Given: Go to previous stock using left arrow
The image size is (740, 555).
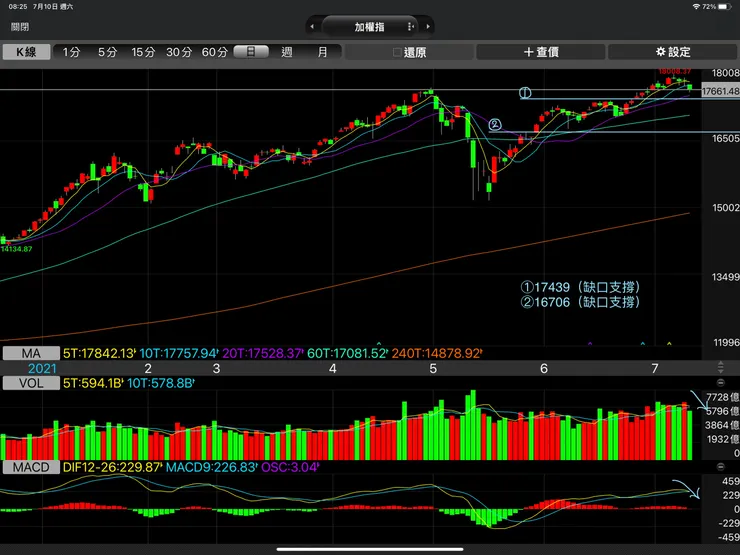Looking at the screenshot, I should coord(312,27).
